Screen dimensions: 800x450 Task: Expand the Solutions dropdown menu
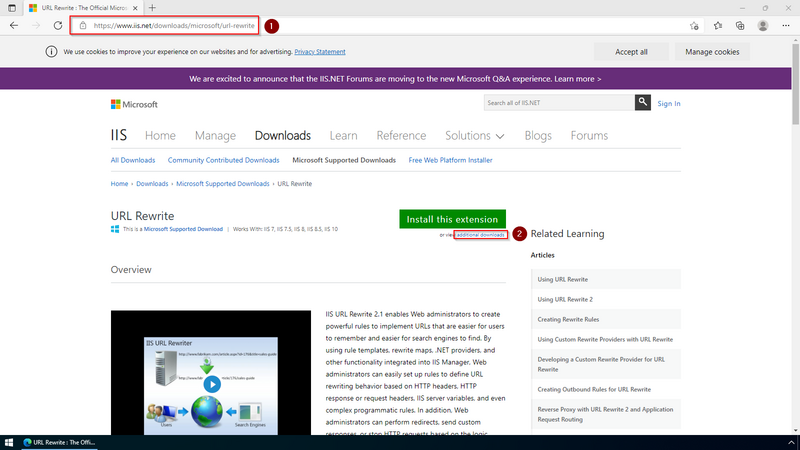(x=474, y=136)
